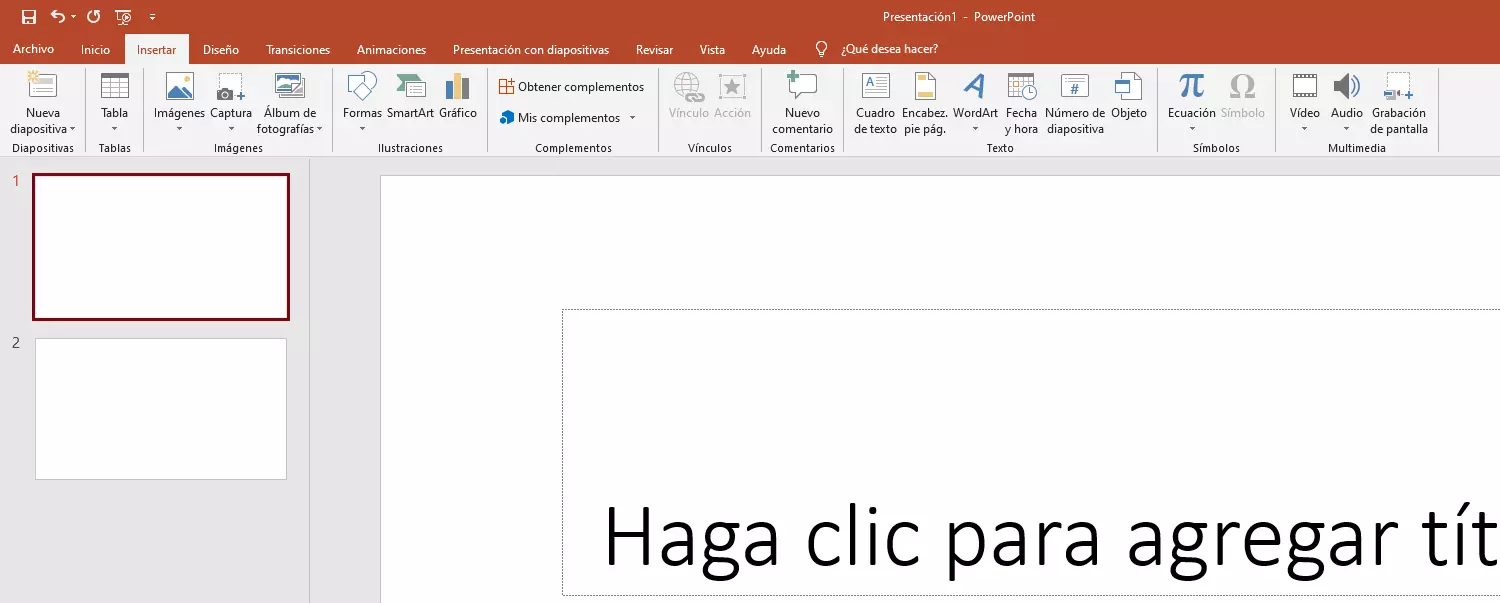The image size is (1500, 603).
Task: Click the ¿Qué desea hacer? search box
Action: point(889,50)
